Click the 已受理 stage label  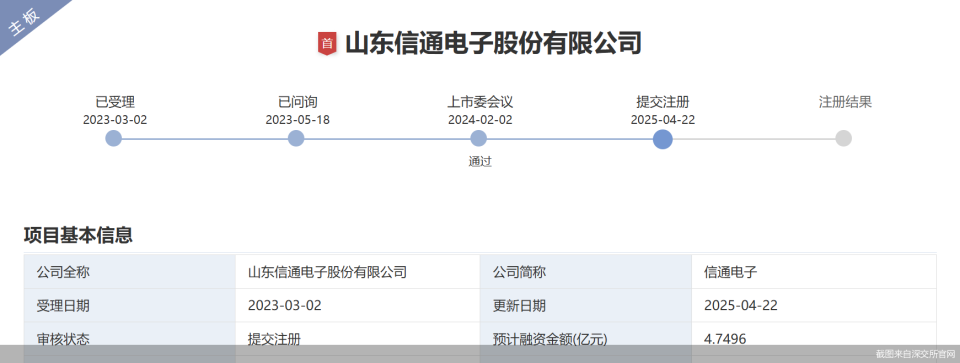click(x=115, y=102)
